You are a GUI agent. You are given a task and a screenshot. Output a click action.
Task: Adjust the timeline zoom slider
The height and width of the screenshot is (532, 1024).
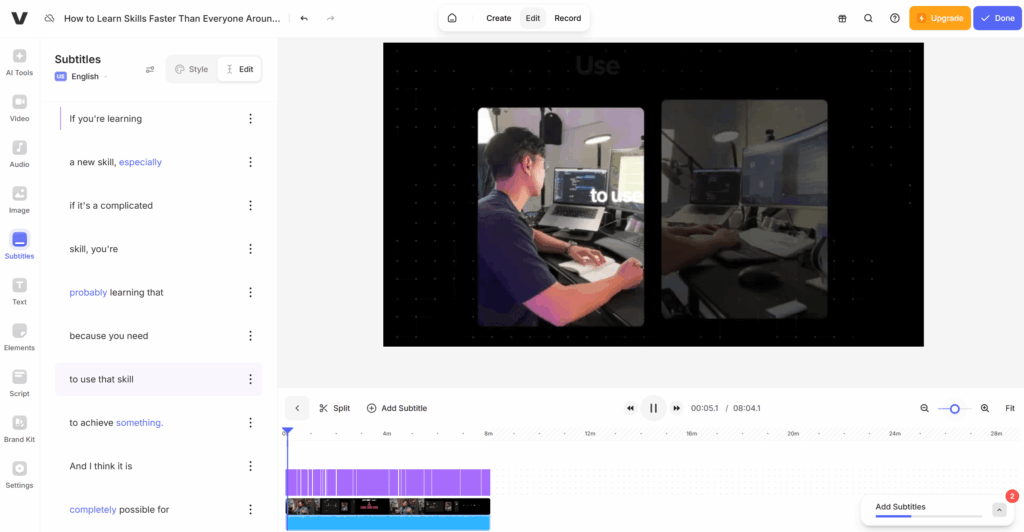click(x=955, y=409)
